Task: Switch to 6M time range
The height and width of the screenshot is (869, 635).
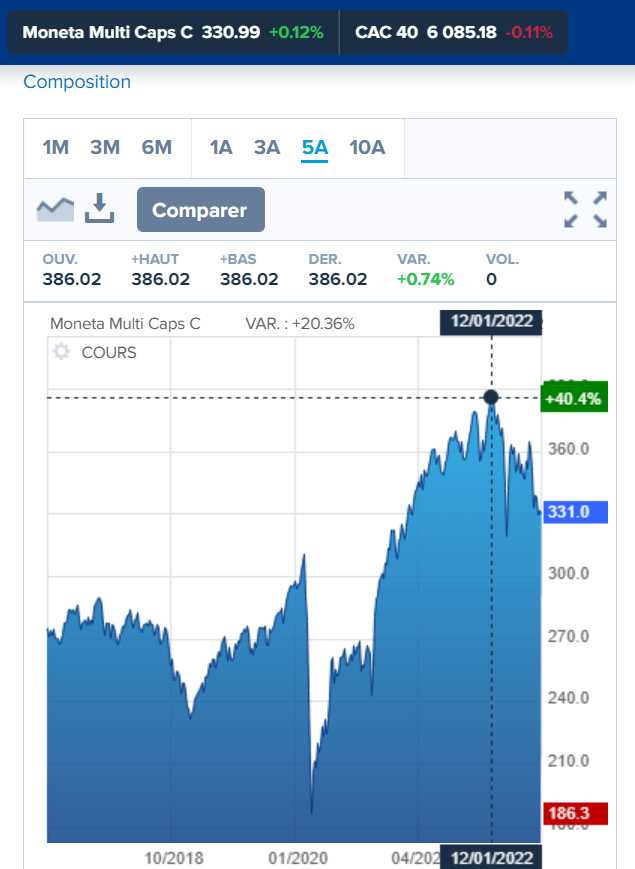Action: click(157, 148)
